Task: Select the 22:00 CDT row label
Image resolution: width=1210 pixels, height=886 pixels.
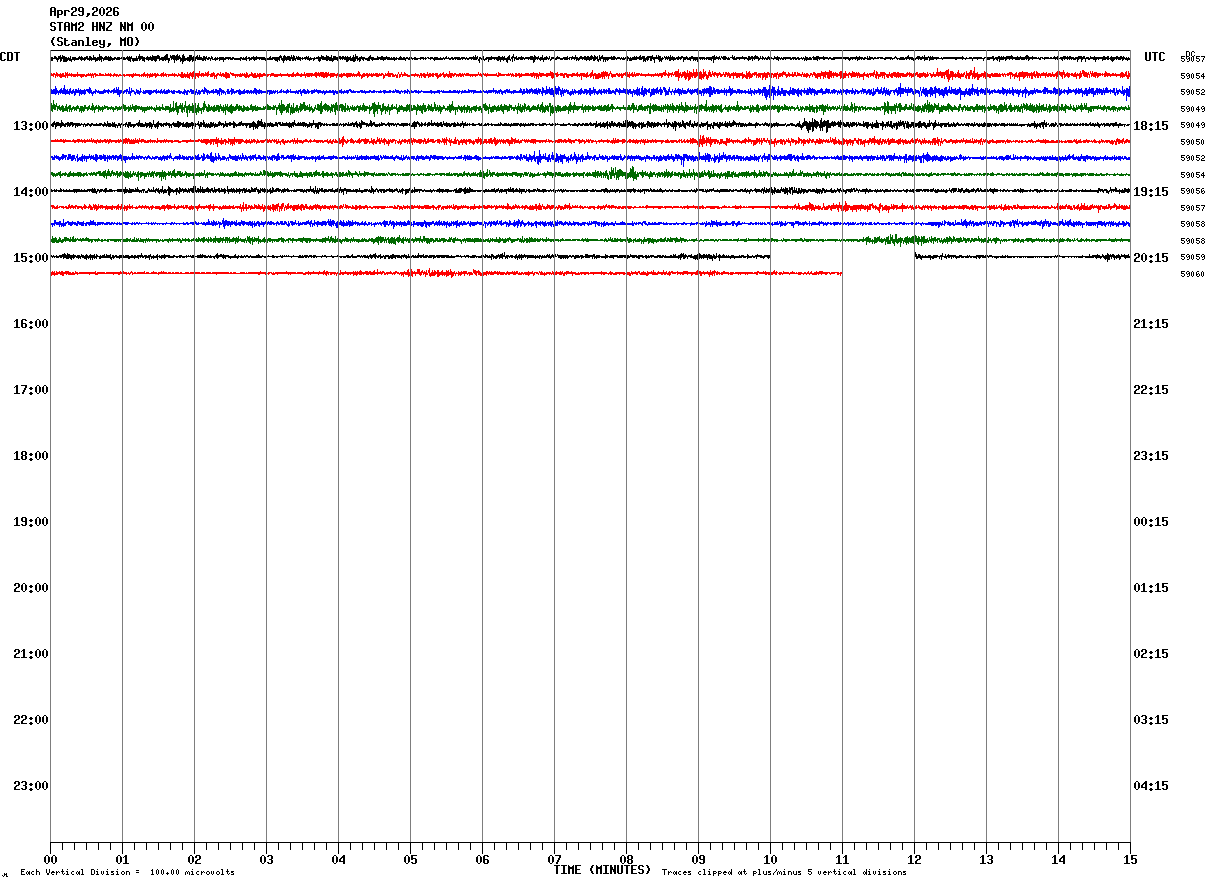Action: pos(31,720)
